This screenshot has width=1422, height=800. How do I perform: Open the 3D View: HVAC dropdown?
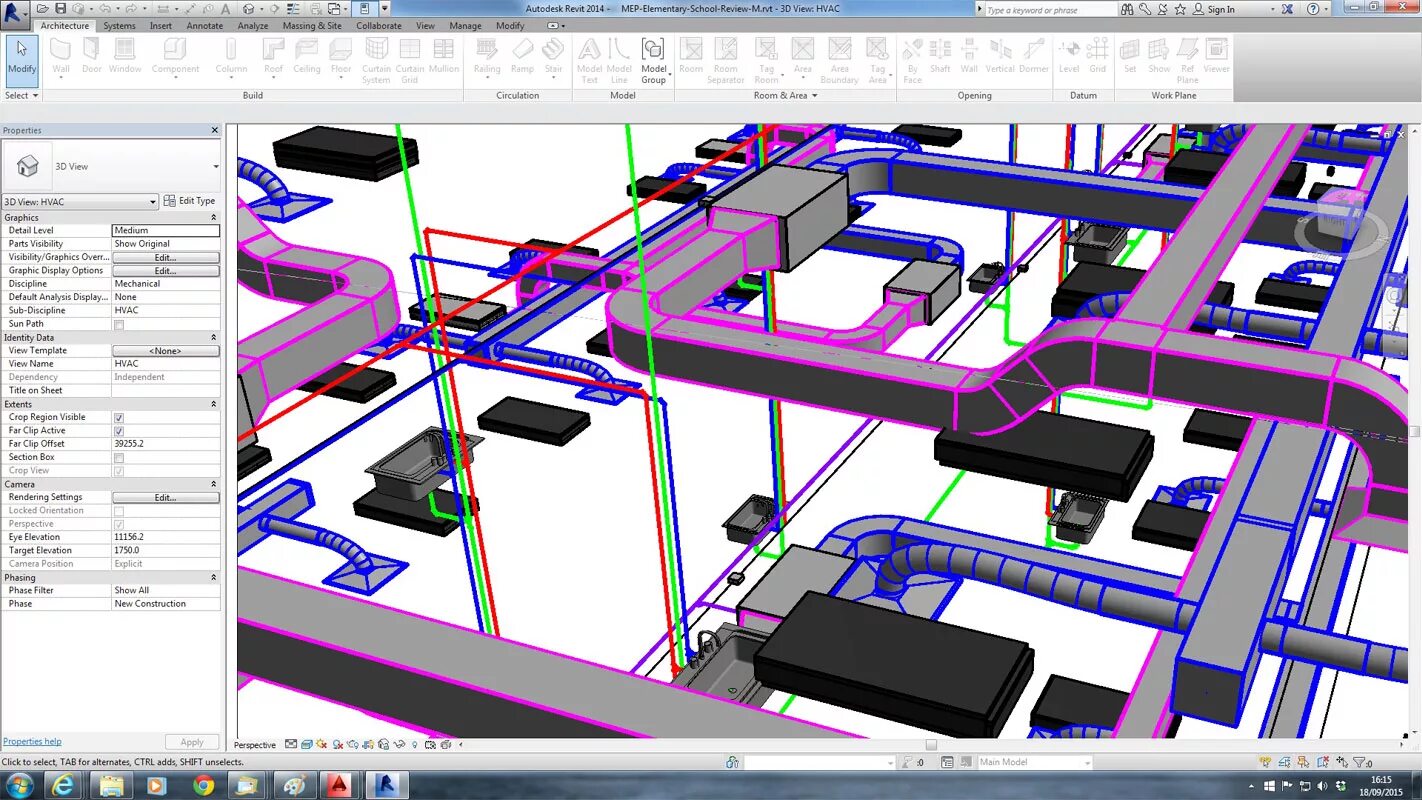click(80, 202)
